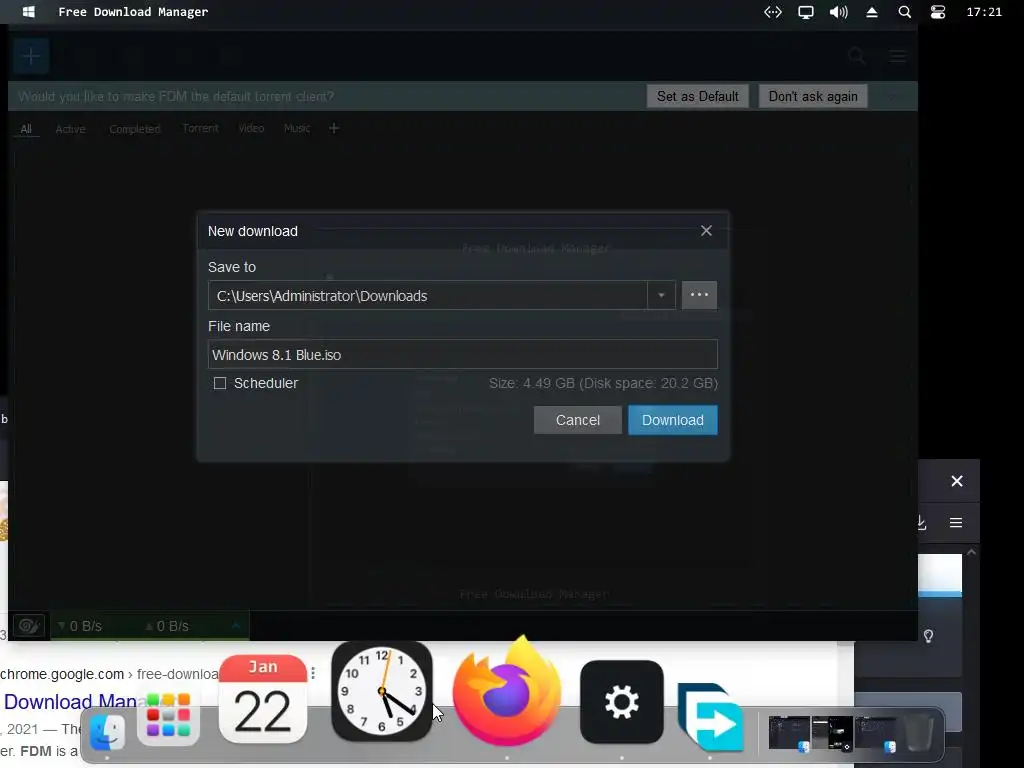Switch to the Music tab
1024x768 pixels.
pos(297,128)
